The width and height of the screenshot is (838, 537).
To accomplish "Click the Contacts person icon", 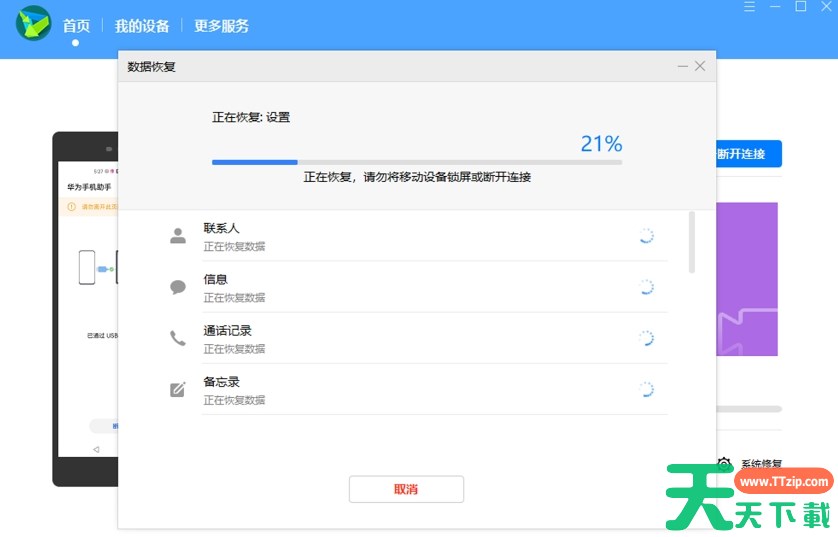I will point(178,236).
